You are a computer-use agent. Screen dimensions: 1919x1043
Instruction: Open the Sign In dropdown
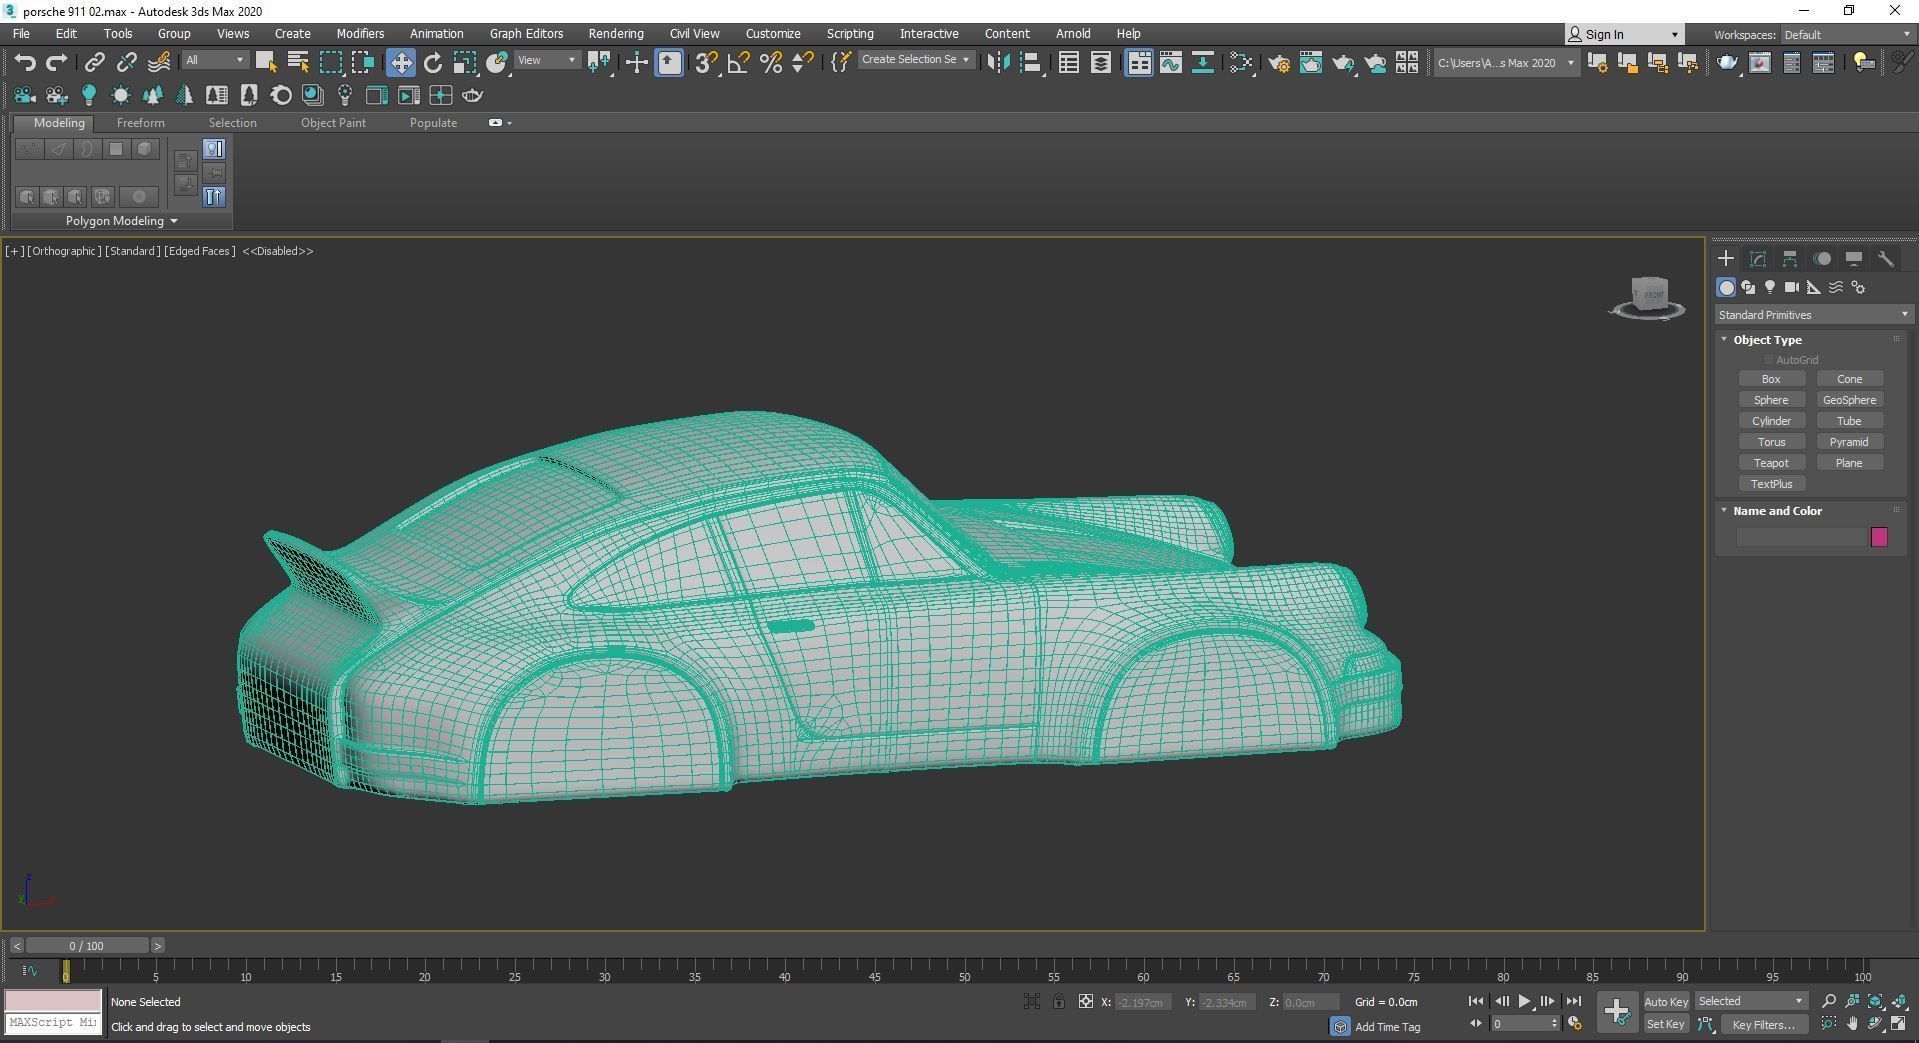point(1623,34)
